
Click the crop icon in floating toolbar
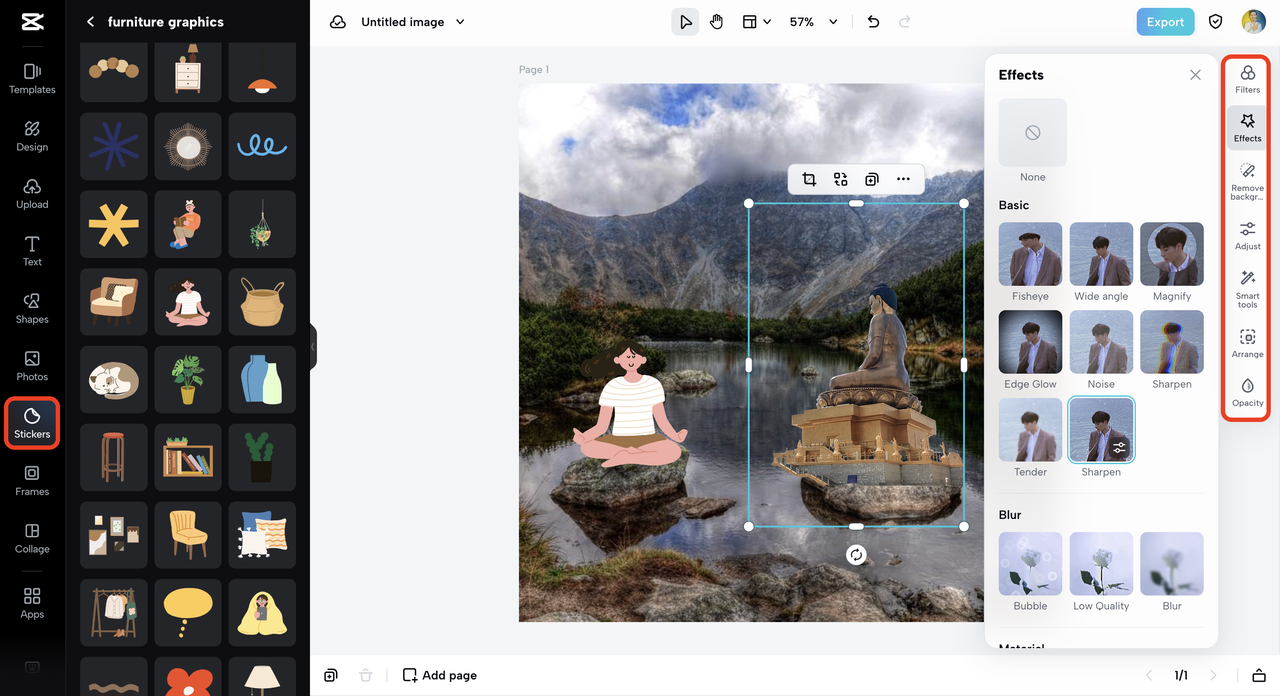pyautogui.click(x=809, y=179)
